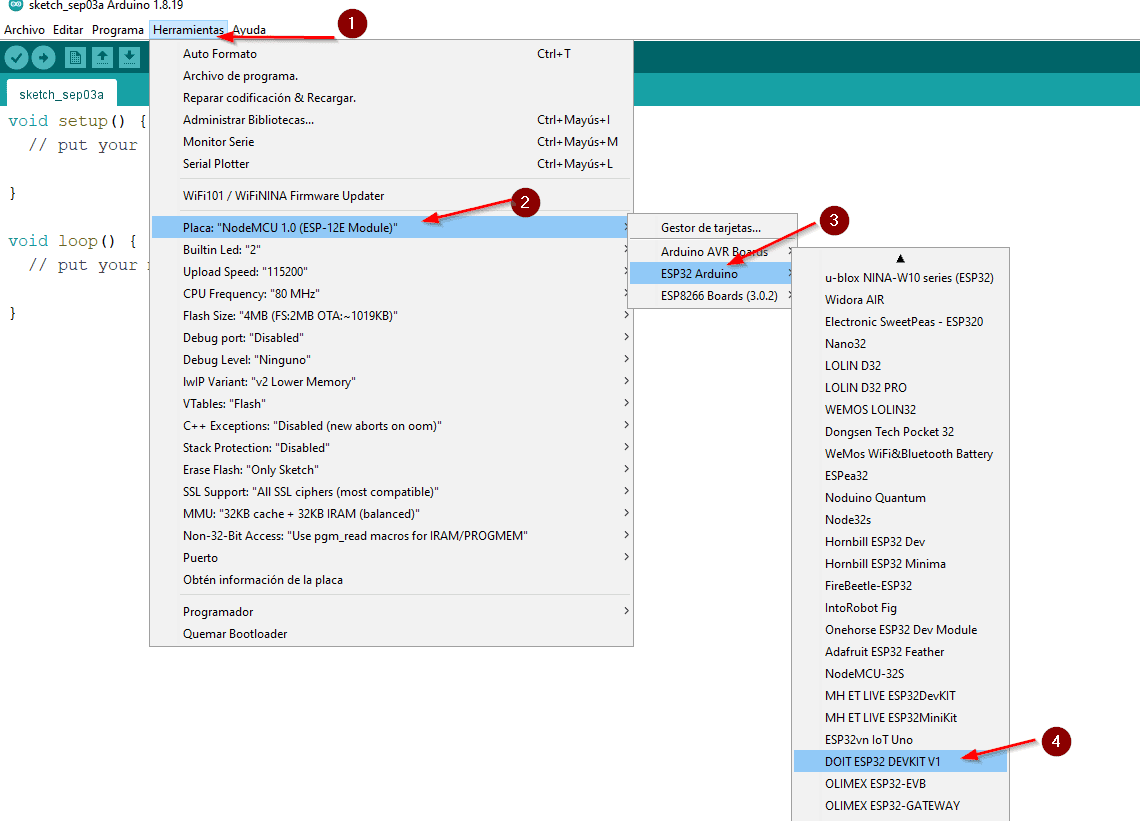Click the Upload arrow toolbar icon
The height and width of the screenshot is (821, 1140).
(x=43, y=58)
